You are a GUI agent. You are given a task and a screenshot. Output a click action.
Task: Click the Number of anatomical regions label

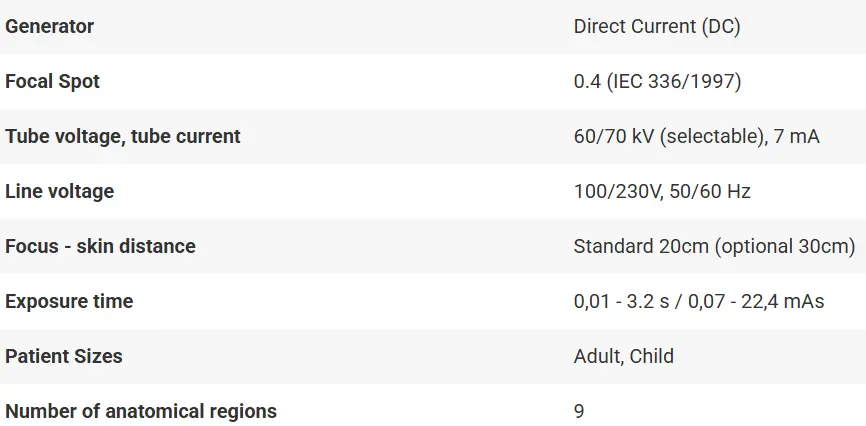(x=141, y=411)
